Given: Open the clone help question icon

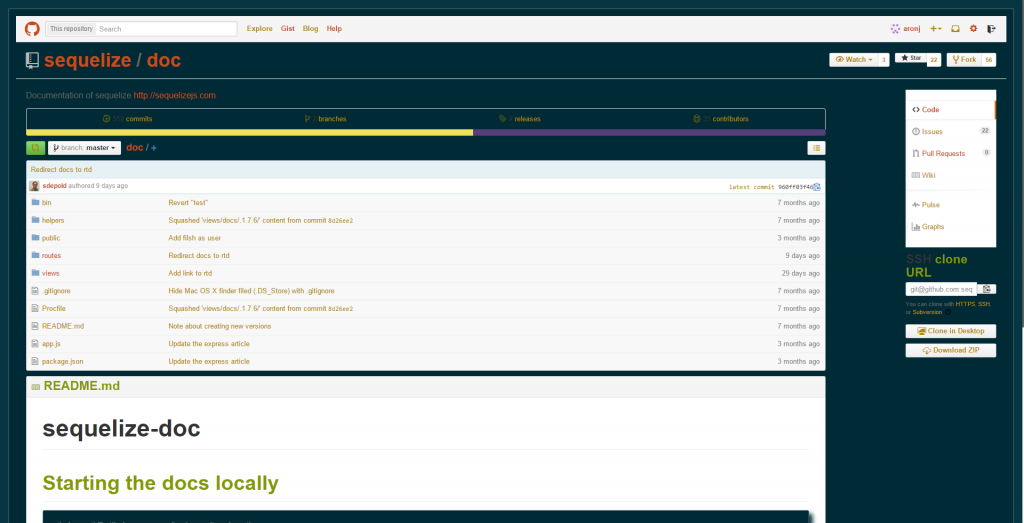Looking at the screenshot, I should (948, 312).
